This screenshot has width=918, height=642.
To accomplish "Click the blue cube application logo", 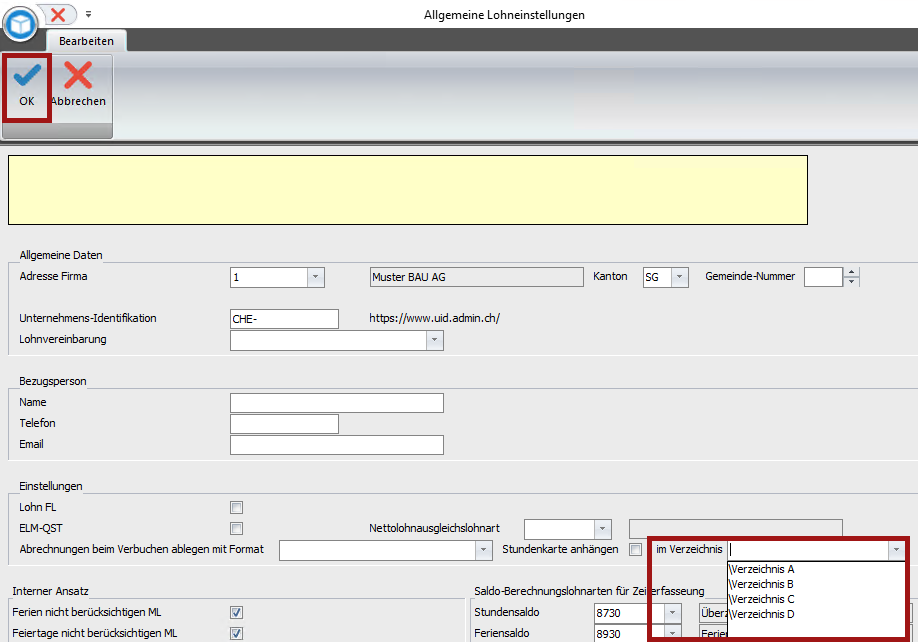I will [x=19, y=22].
